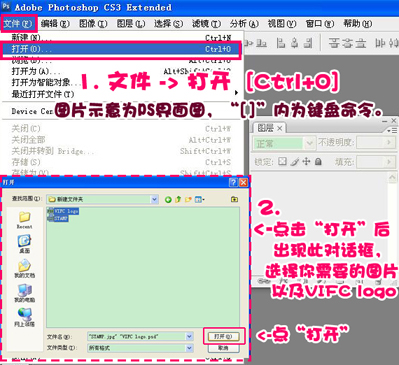Open My Computer (我的电脑) shortcut
Image resolution: width=399 pixels, height=365 pixels.
(24, 290)
